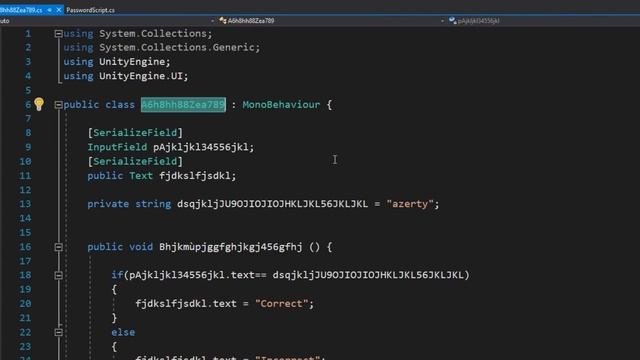This screenshot has height=360, width=640.
Task: Click method name Bhjkmùpjggfghjkgj456gfhj
Action: [x=231, y=247]
